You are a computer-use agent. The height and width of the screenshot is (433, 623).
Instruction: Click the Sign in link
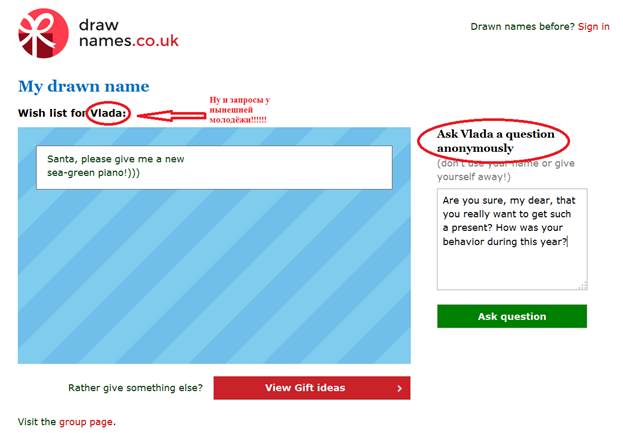(x=593, y=27)
